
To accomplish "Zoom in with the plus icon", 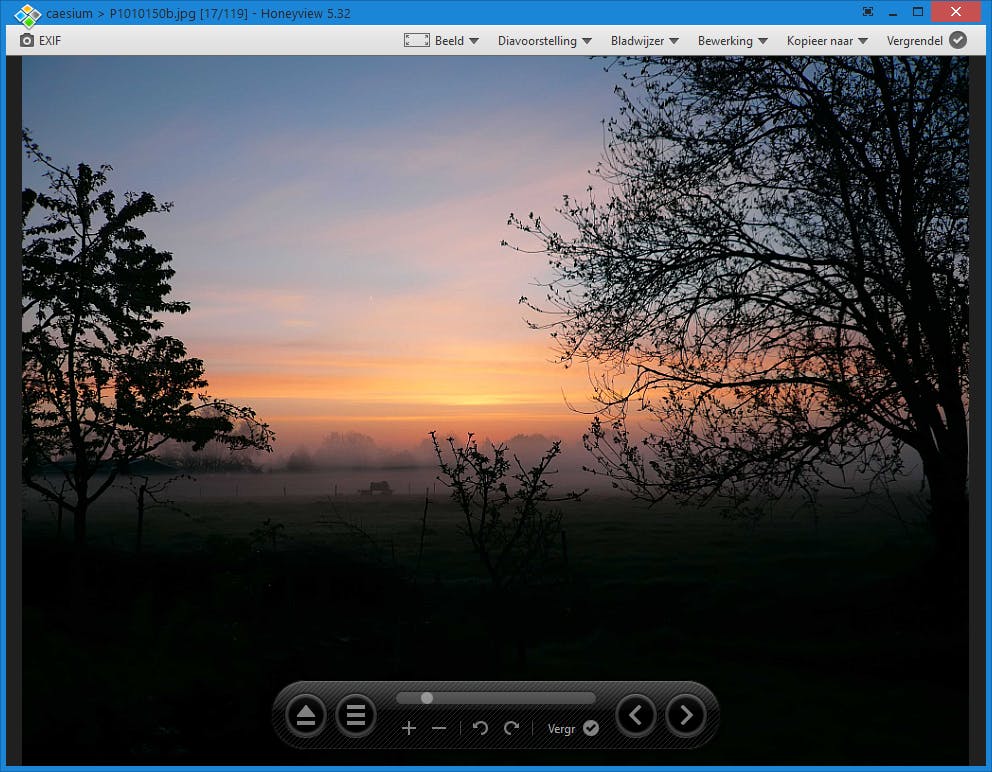I will (x=409, y=728).
